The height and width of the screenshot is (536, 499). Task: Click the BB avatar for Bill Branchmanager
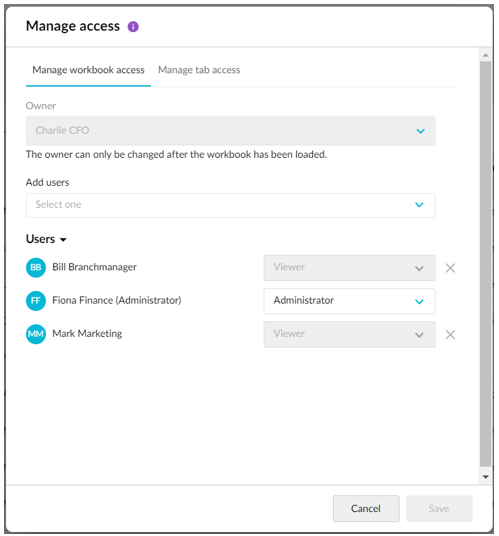coord(36,267)
